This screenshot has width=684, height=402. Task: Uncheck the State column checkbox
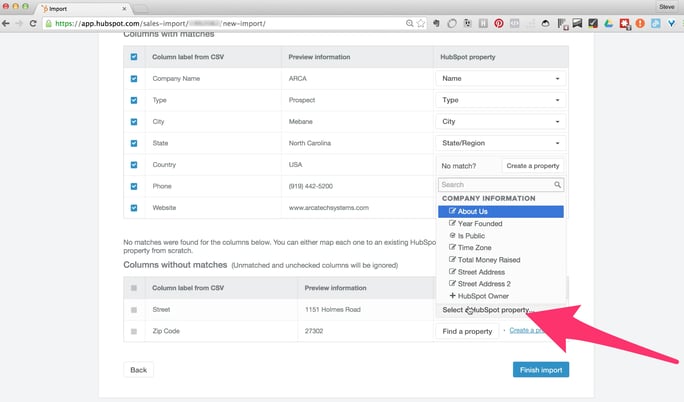[134, 143]
